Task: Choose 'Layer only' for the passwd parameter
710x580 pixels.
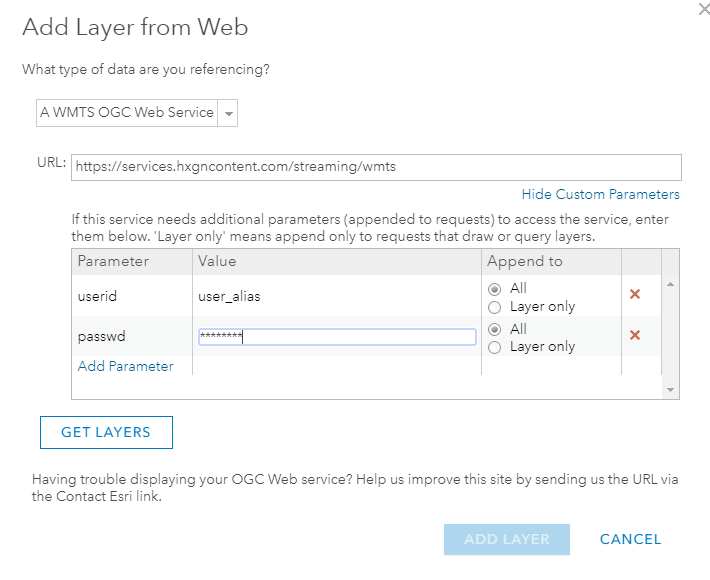Action: (494, 348)
